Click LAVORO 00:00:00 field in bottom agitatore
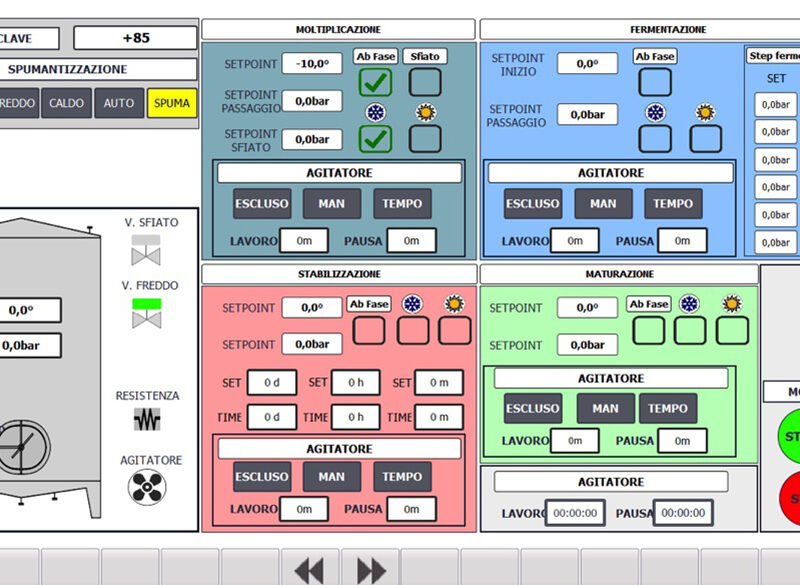 575,513
